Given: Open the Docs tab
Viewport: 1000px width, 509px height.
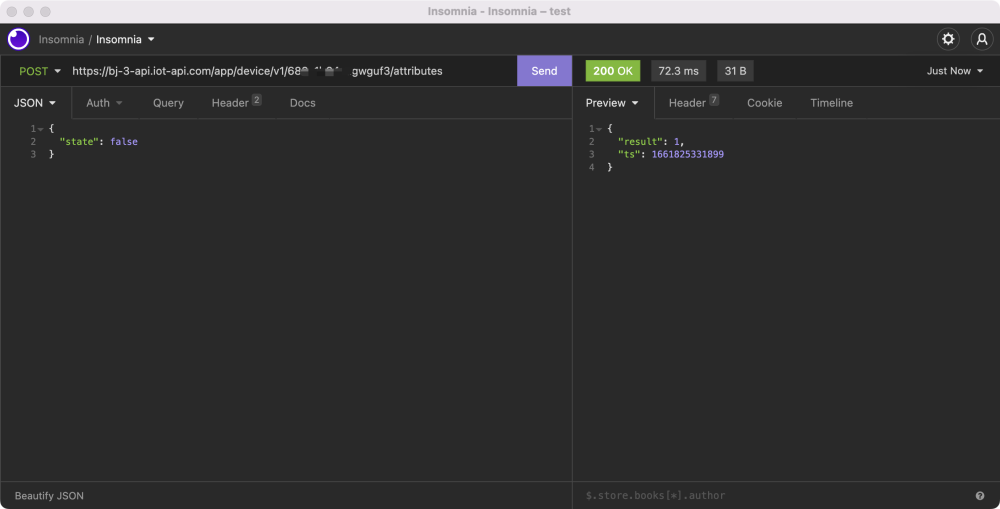Looking at the screenshot, I should point(303,103).
